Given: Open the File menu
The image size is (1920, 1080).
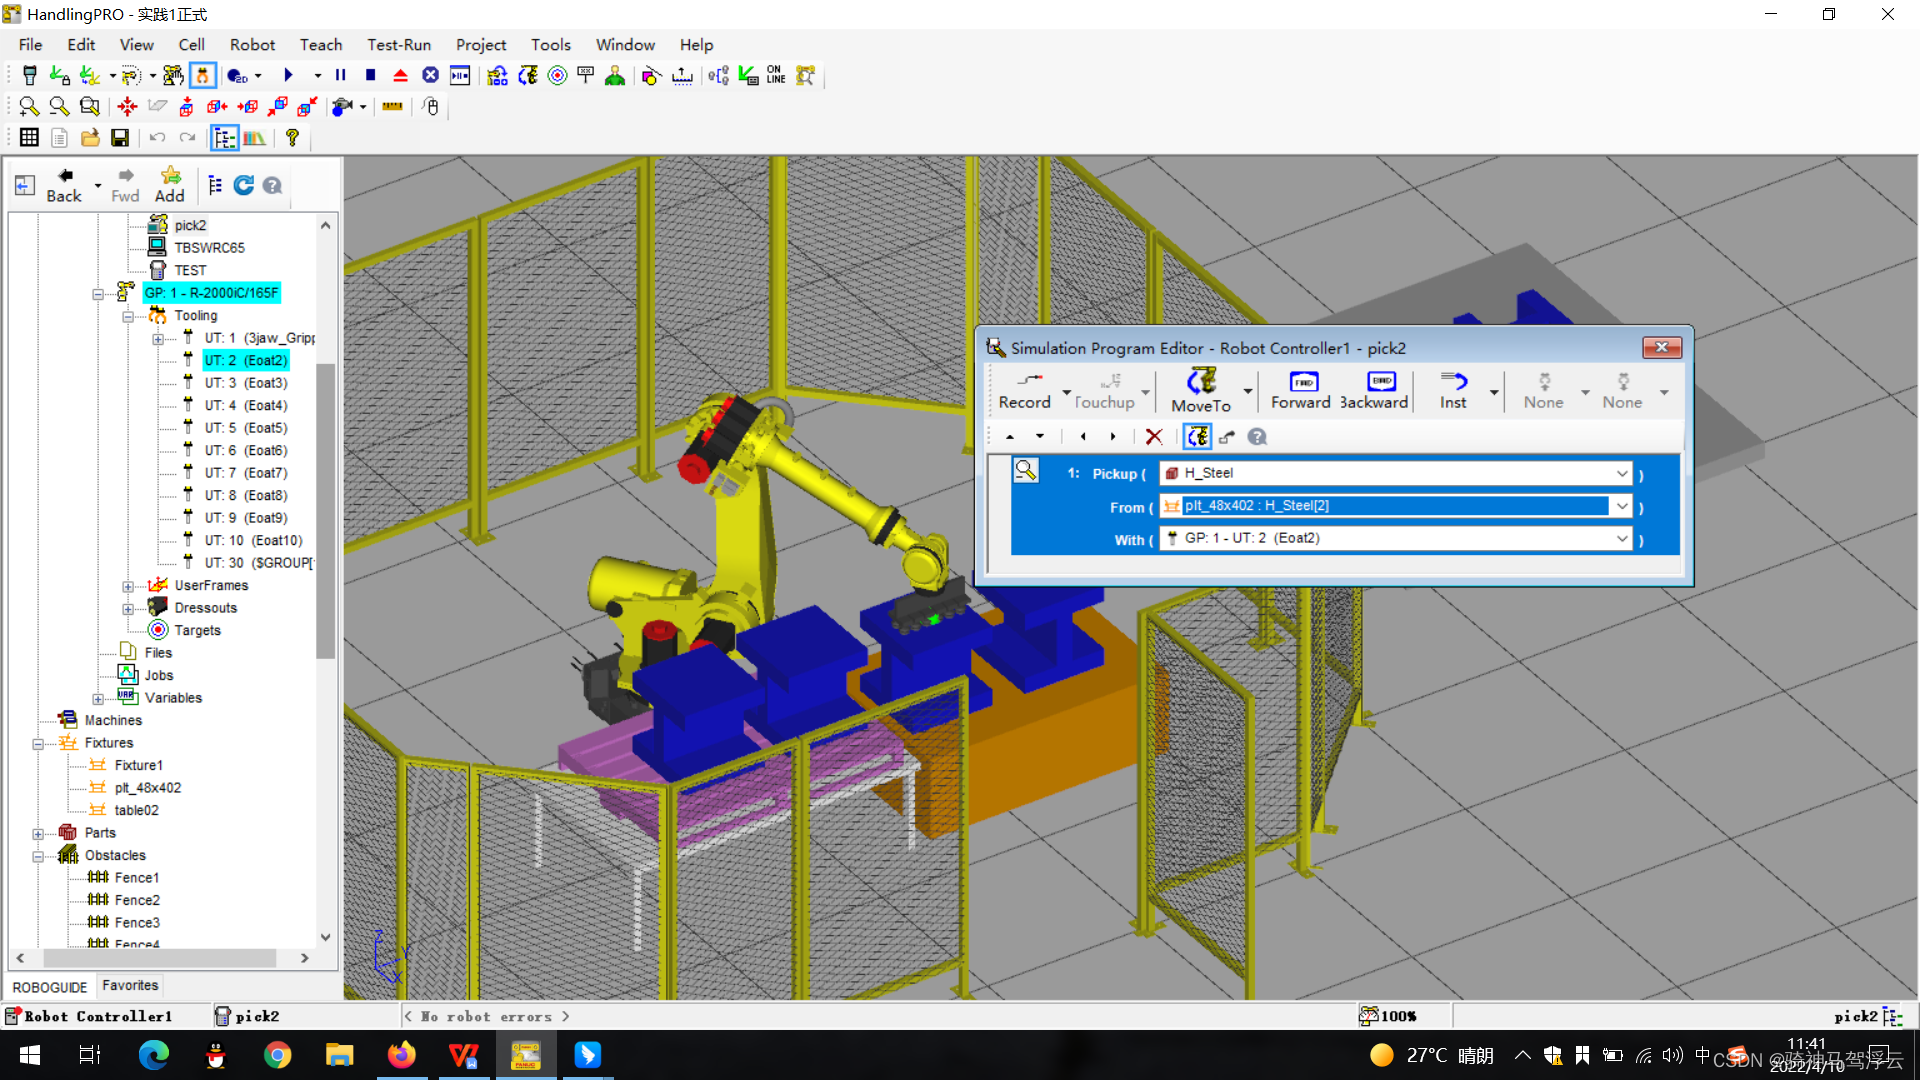Looking at the screenshot, I should click(x=31, y=45).
